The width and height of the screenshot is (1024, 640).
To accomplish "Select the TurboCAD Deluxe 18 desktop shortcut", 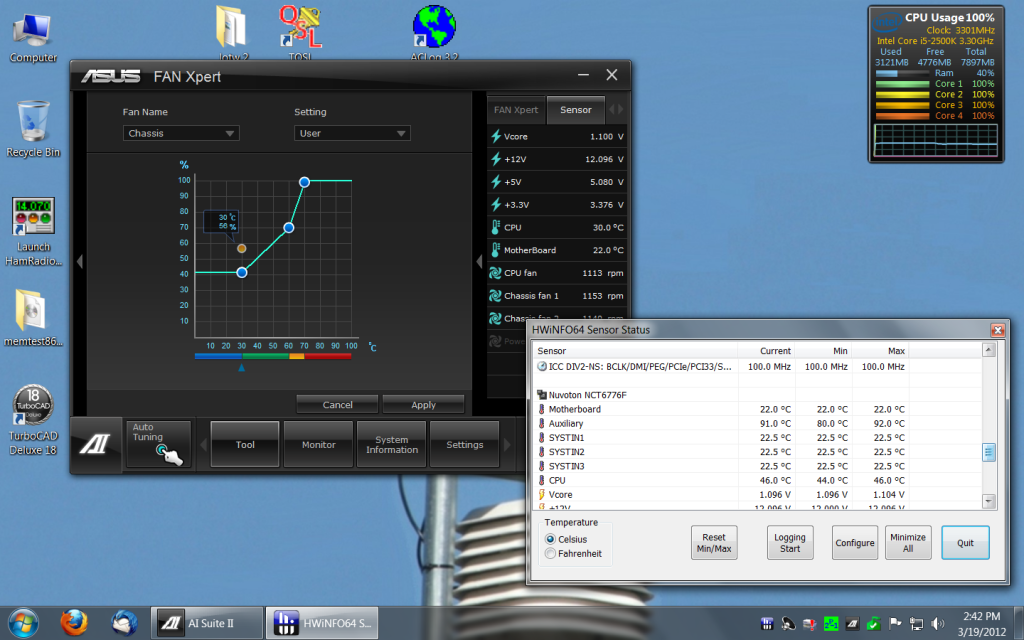I will (33, 420).
